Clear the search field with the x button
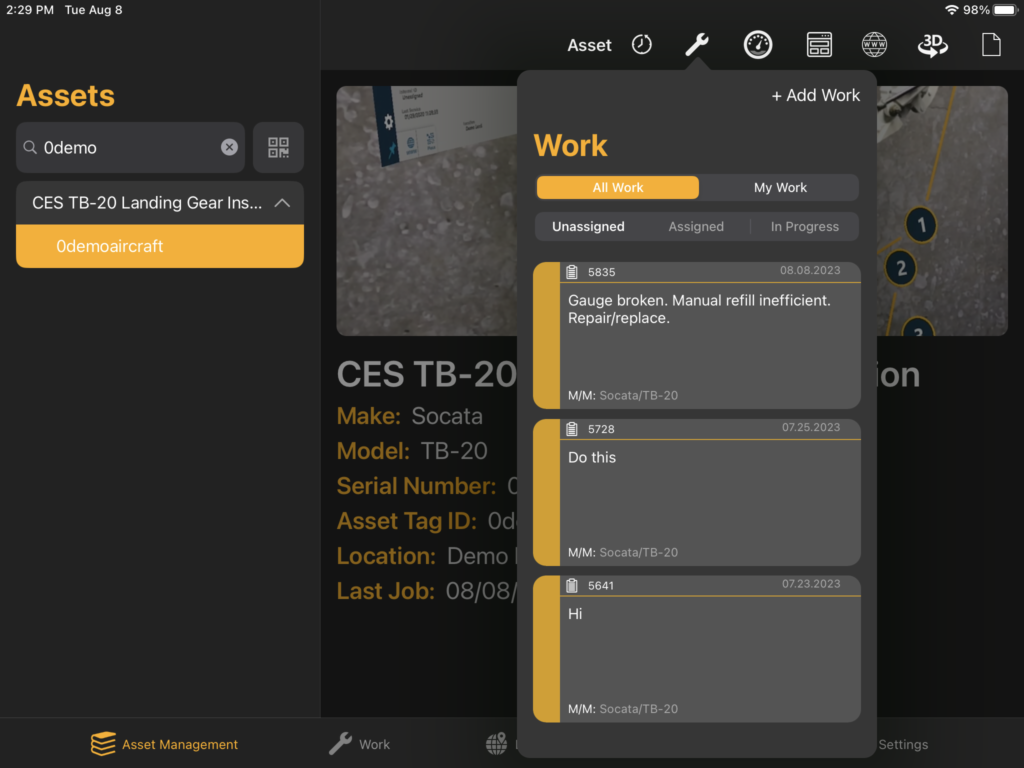Image resolution: width=1024 pixels, height=768 pixels. [x=229, y=147]
